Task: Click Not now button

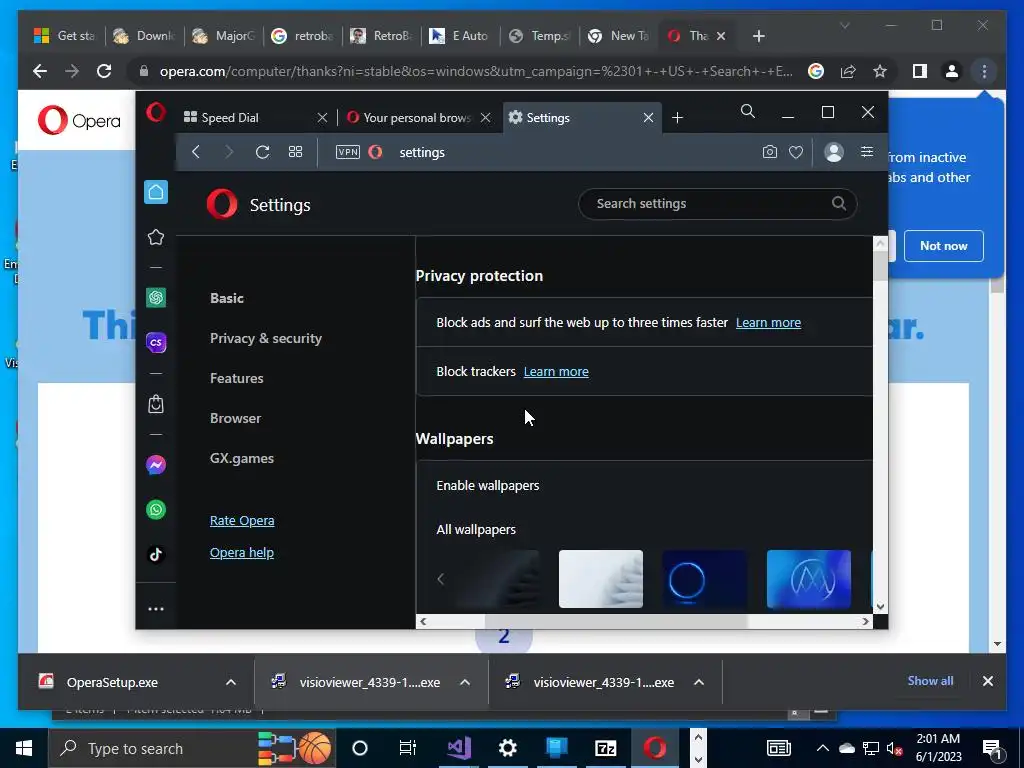Action: coord(944,246)
